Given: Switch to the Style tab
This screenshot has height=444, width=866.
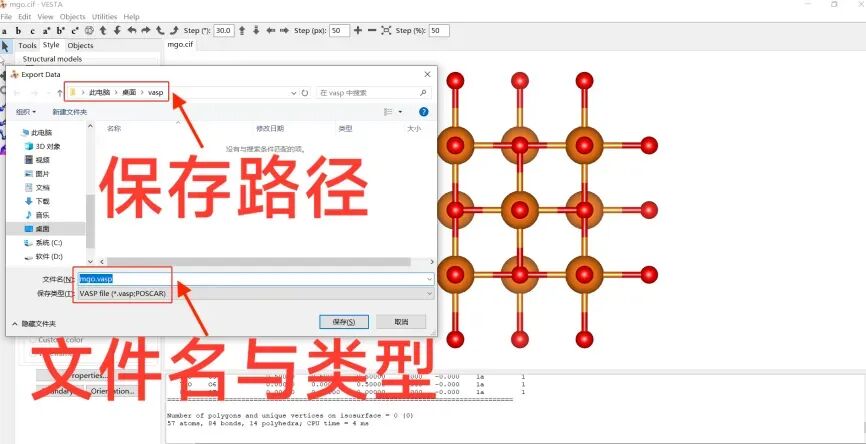Looking at the screenshot, I should 51,45.
